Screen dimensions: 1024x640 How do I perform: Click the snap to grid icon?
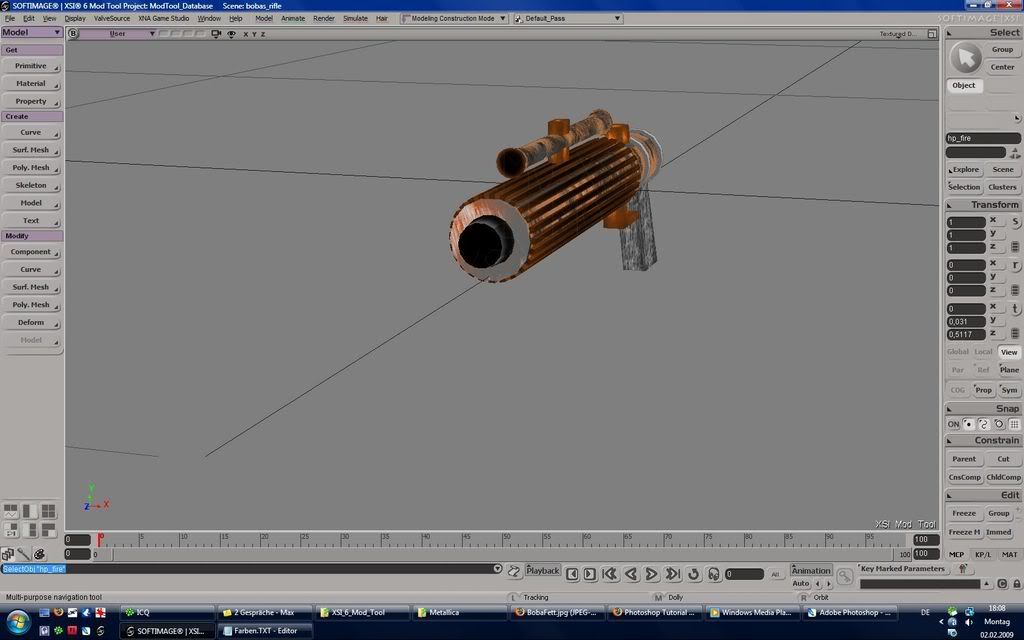pos(1014,424)
